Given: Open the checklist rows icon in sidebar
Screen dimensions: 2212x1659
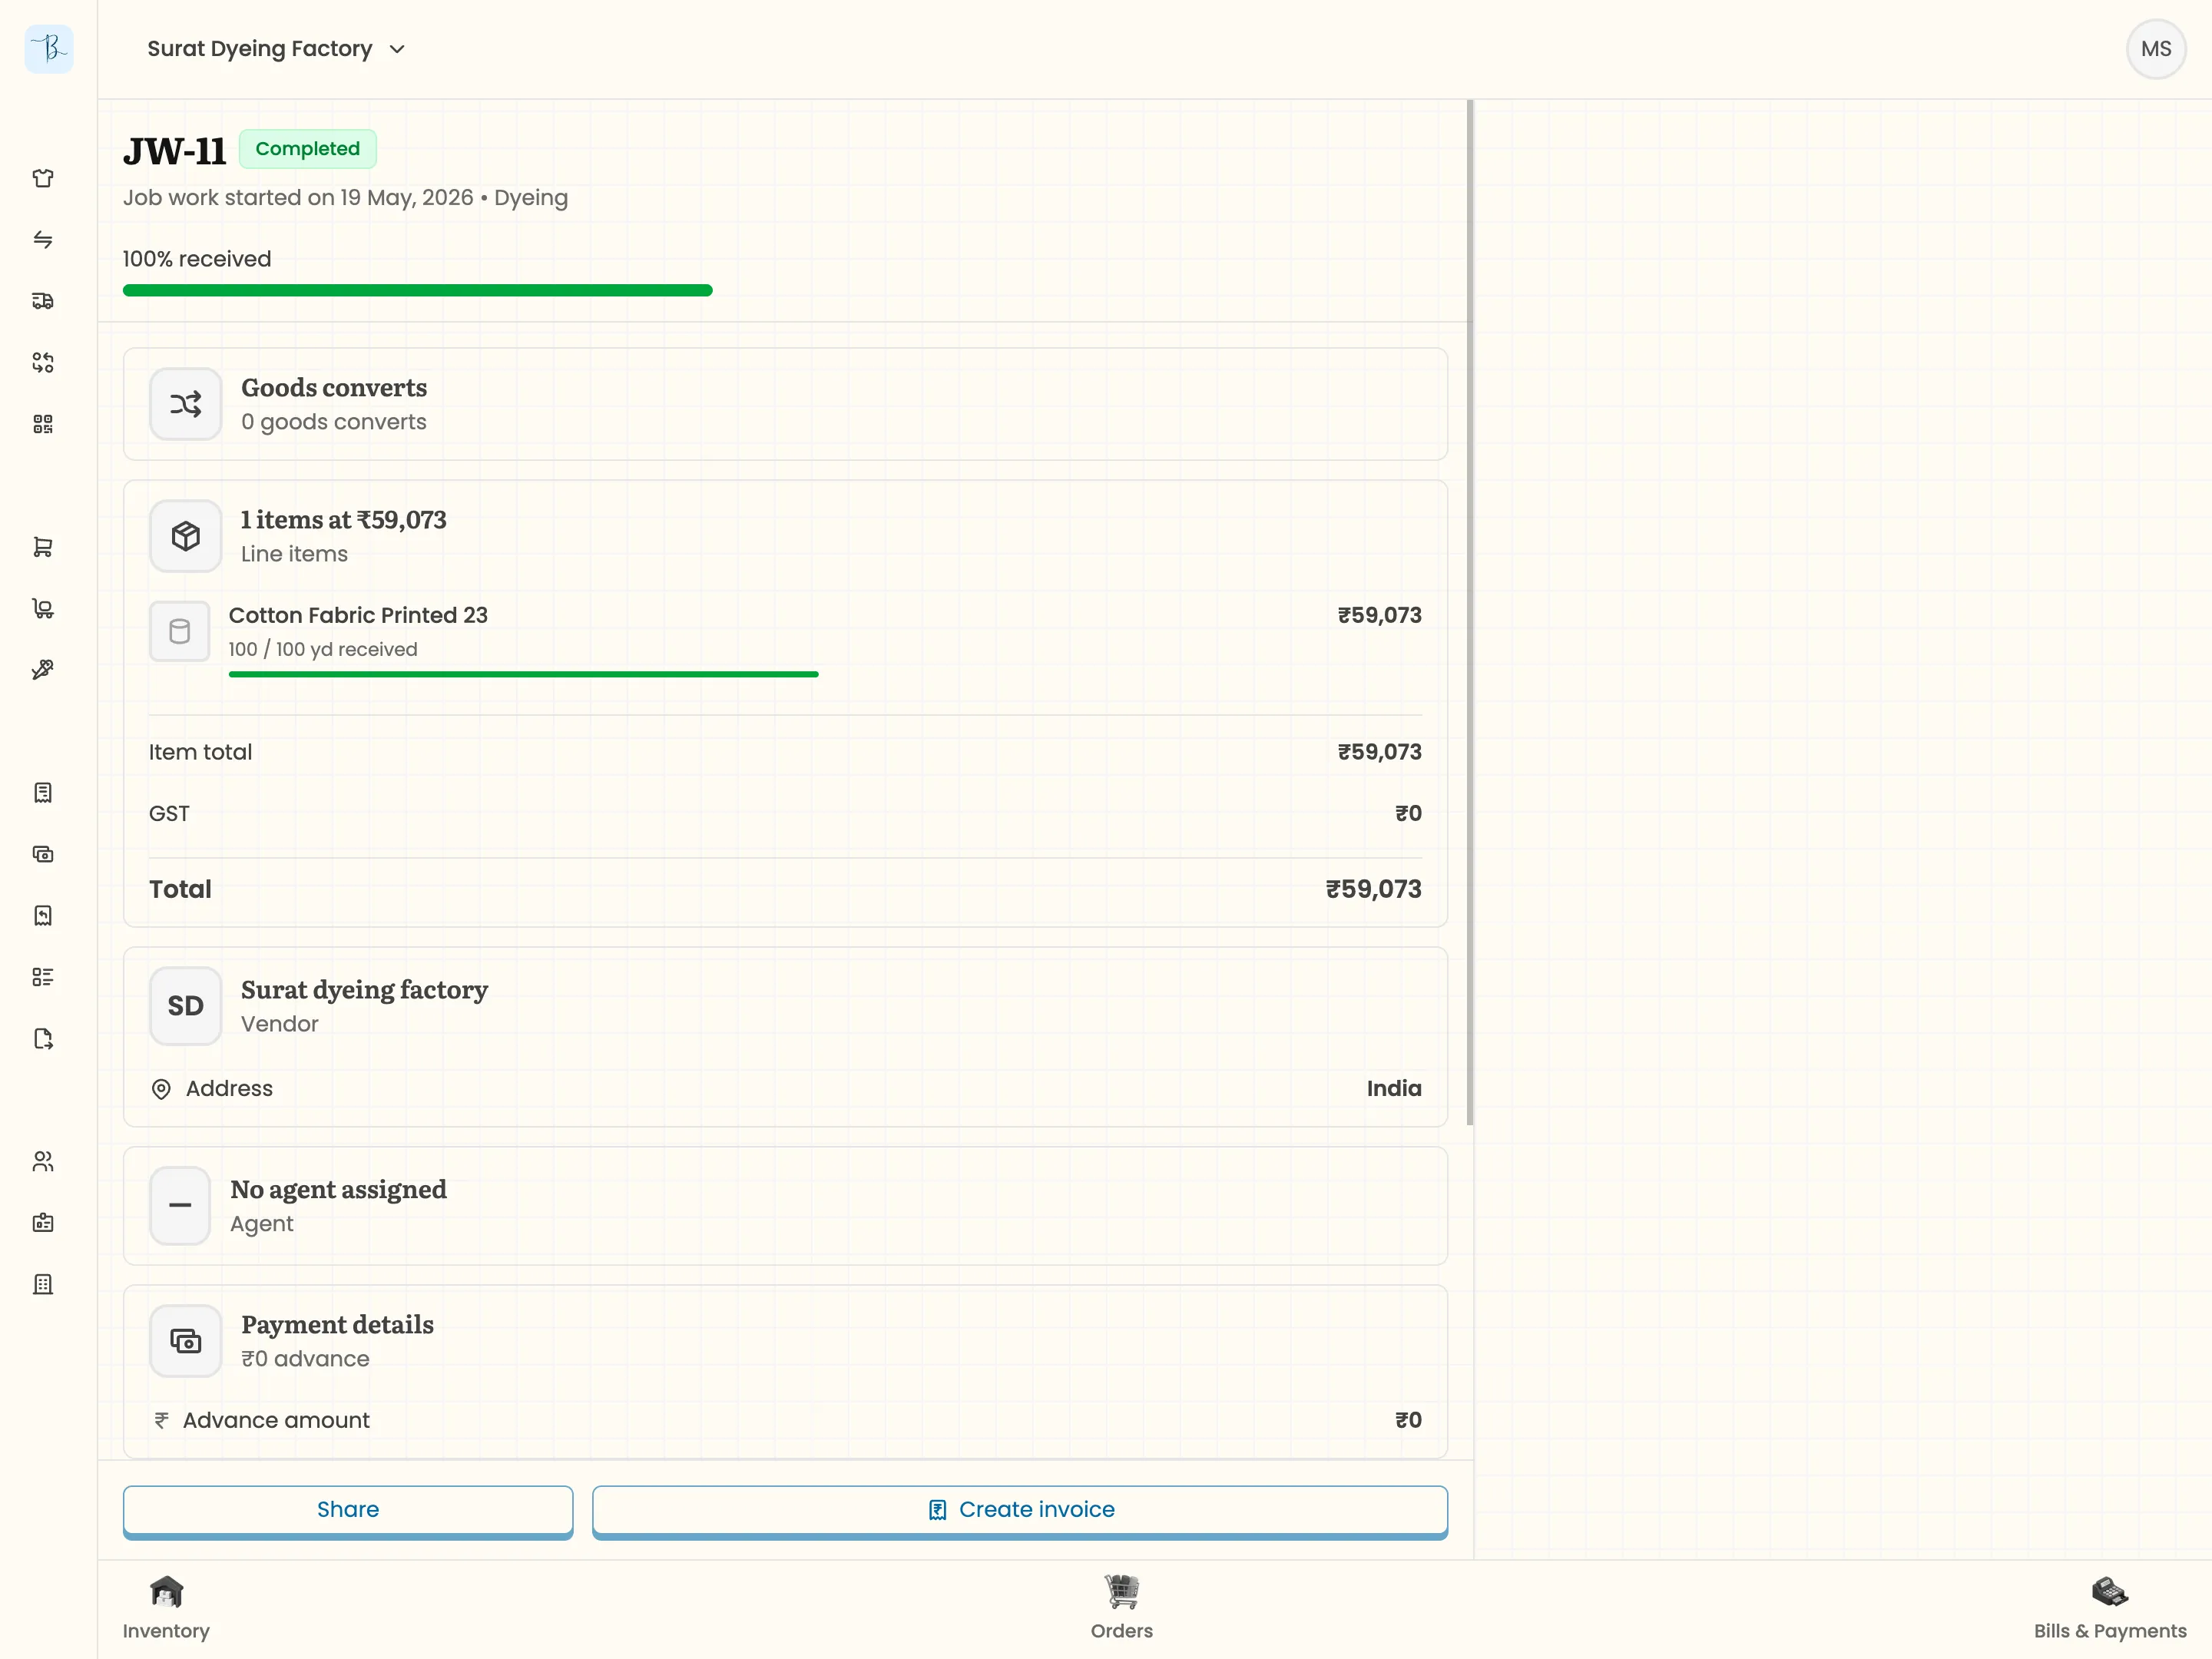Looking at the screenshot, I should pyautogui.click(x=43, y=977).
